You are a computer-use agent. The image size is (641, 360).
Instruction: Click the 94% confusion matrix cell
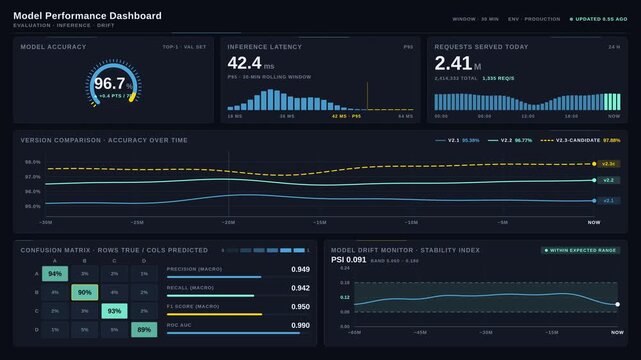tap(55, 274)
